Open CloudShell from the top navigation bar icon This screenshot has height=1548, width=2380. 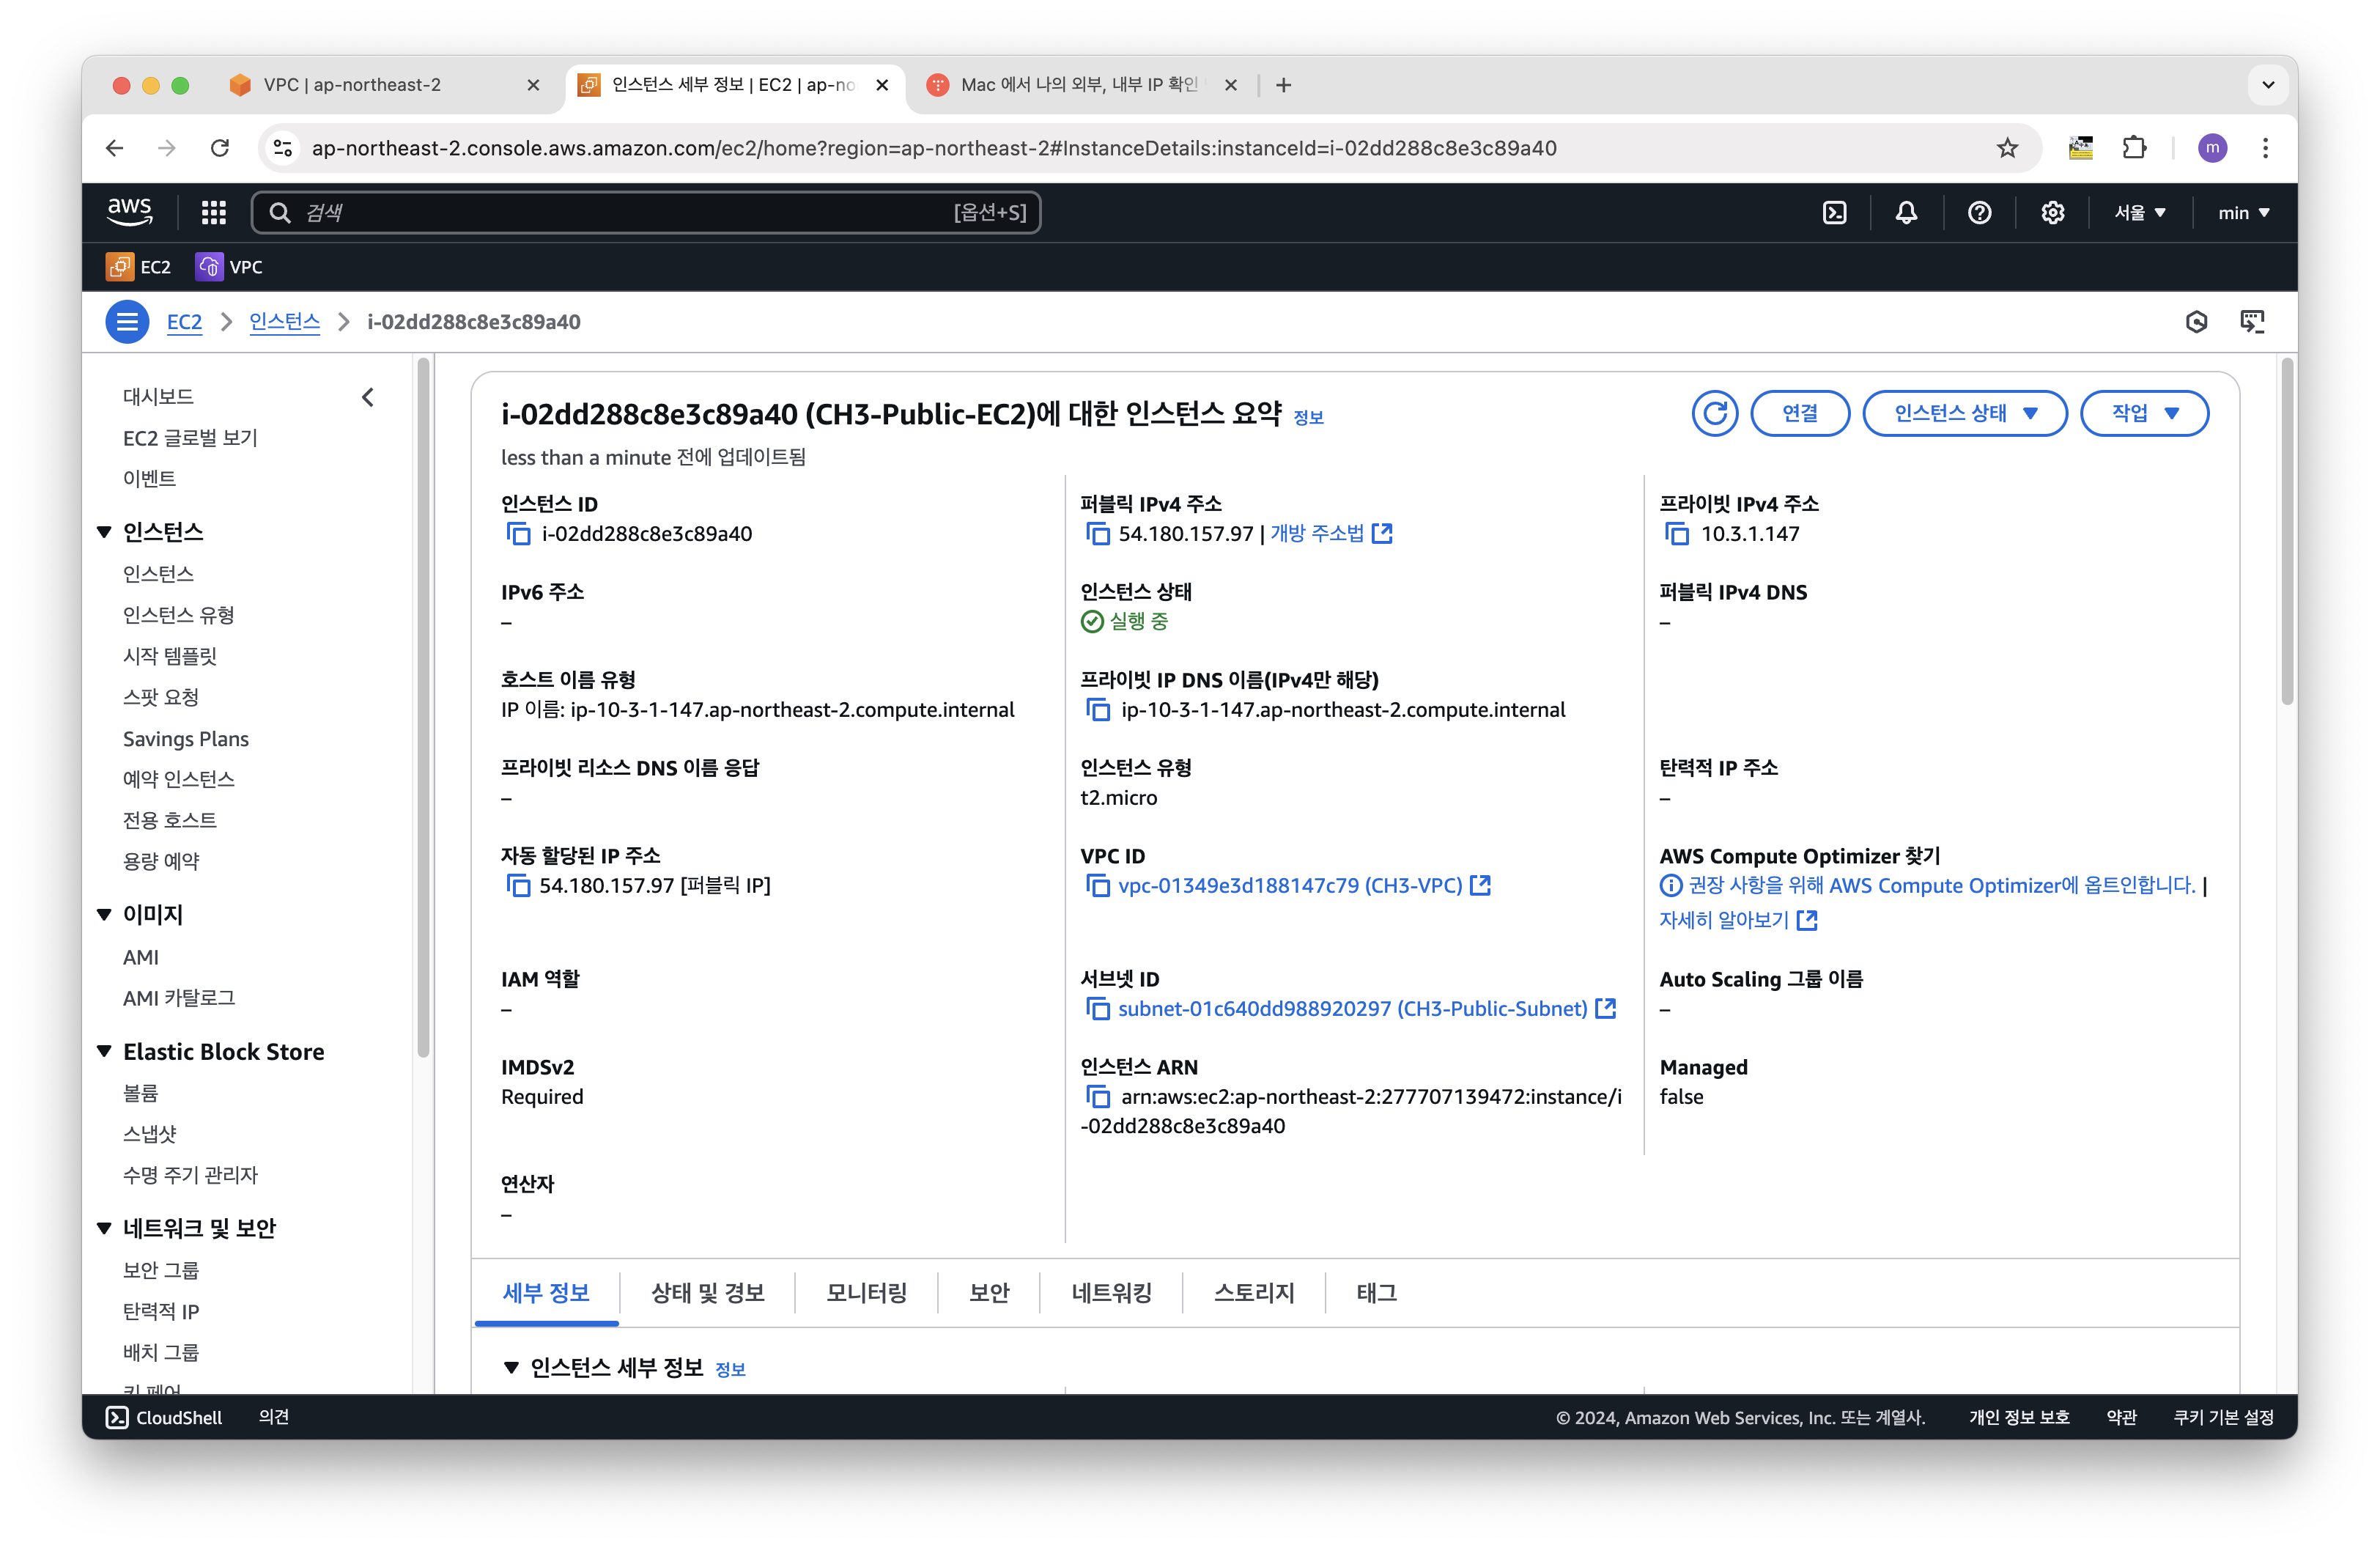(x=1834, y=213)
